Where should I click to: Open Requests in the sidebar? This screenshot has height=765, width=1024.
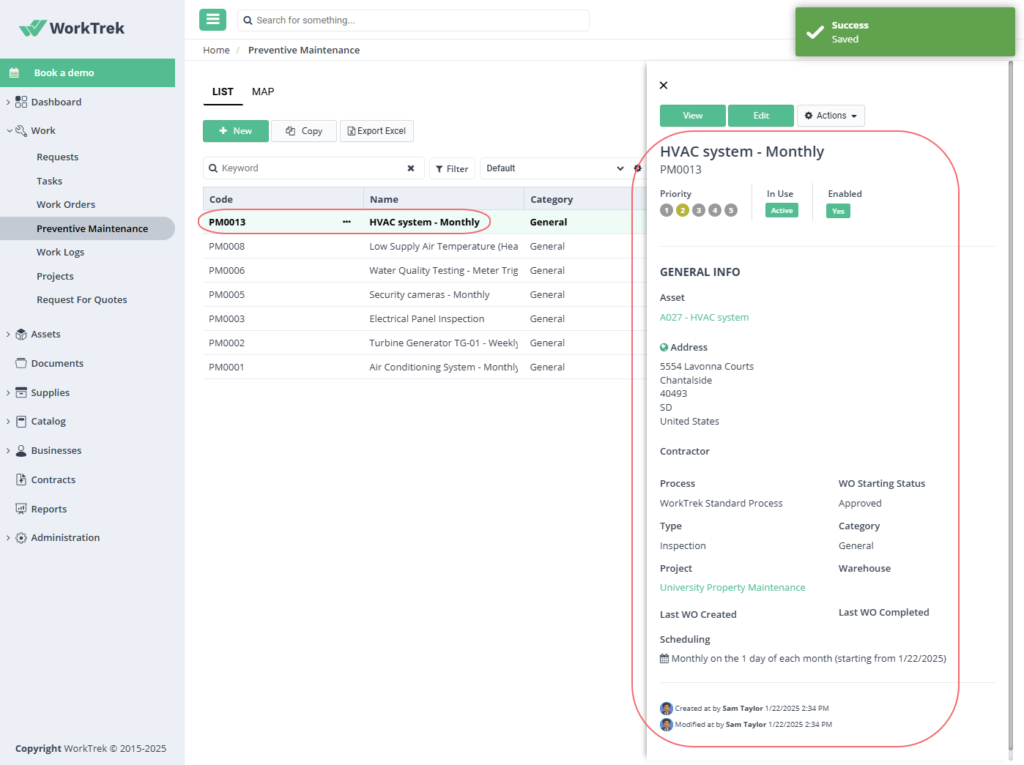[57, 157]
